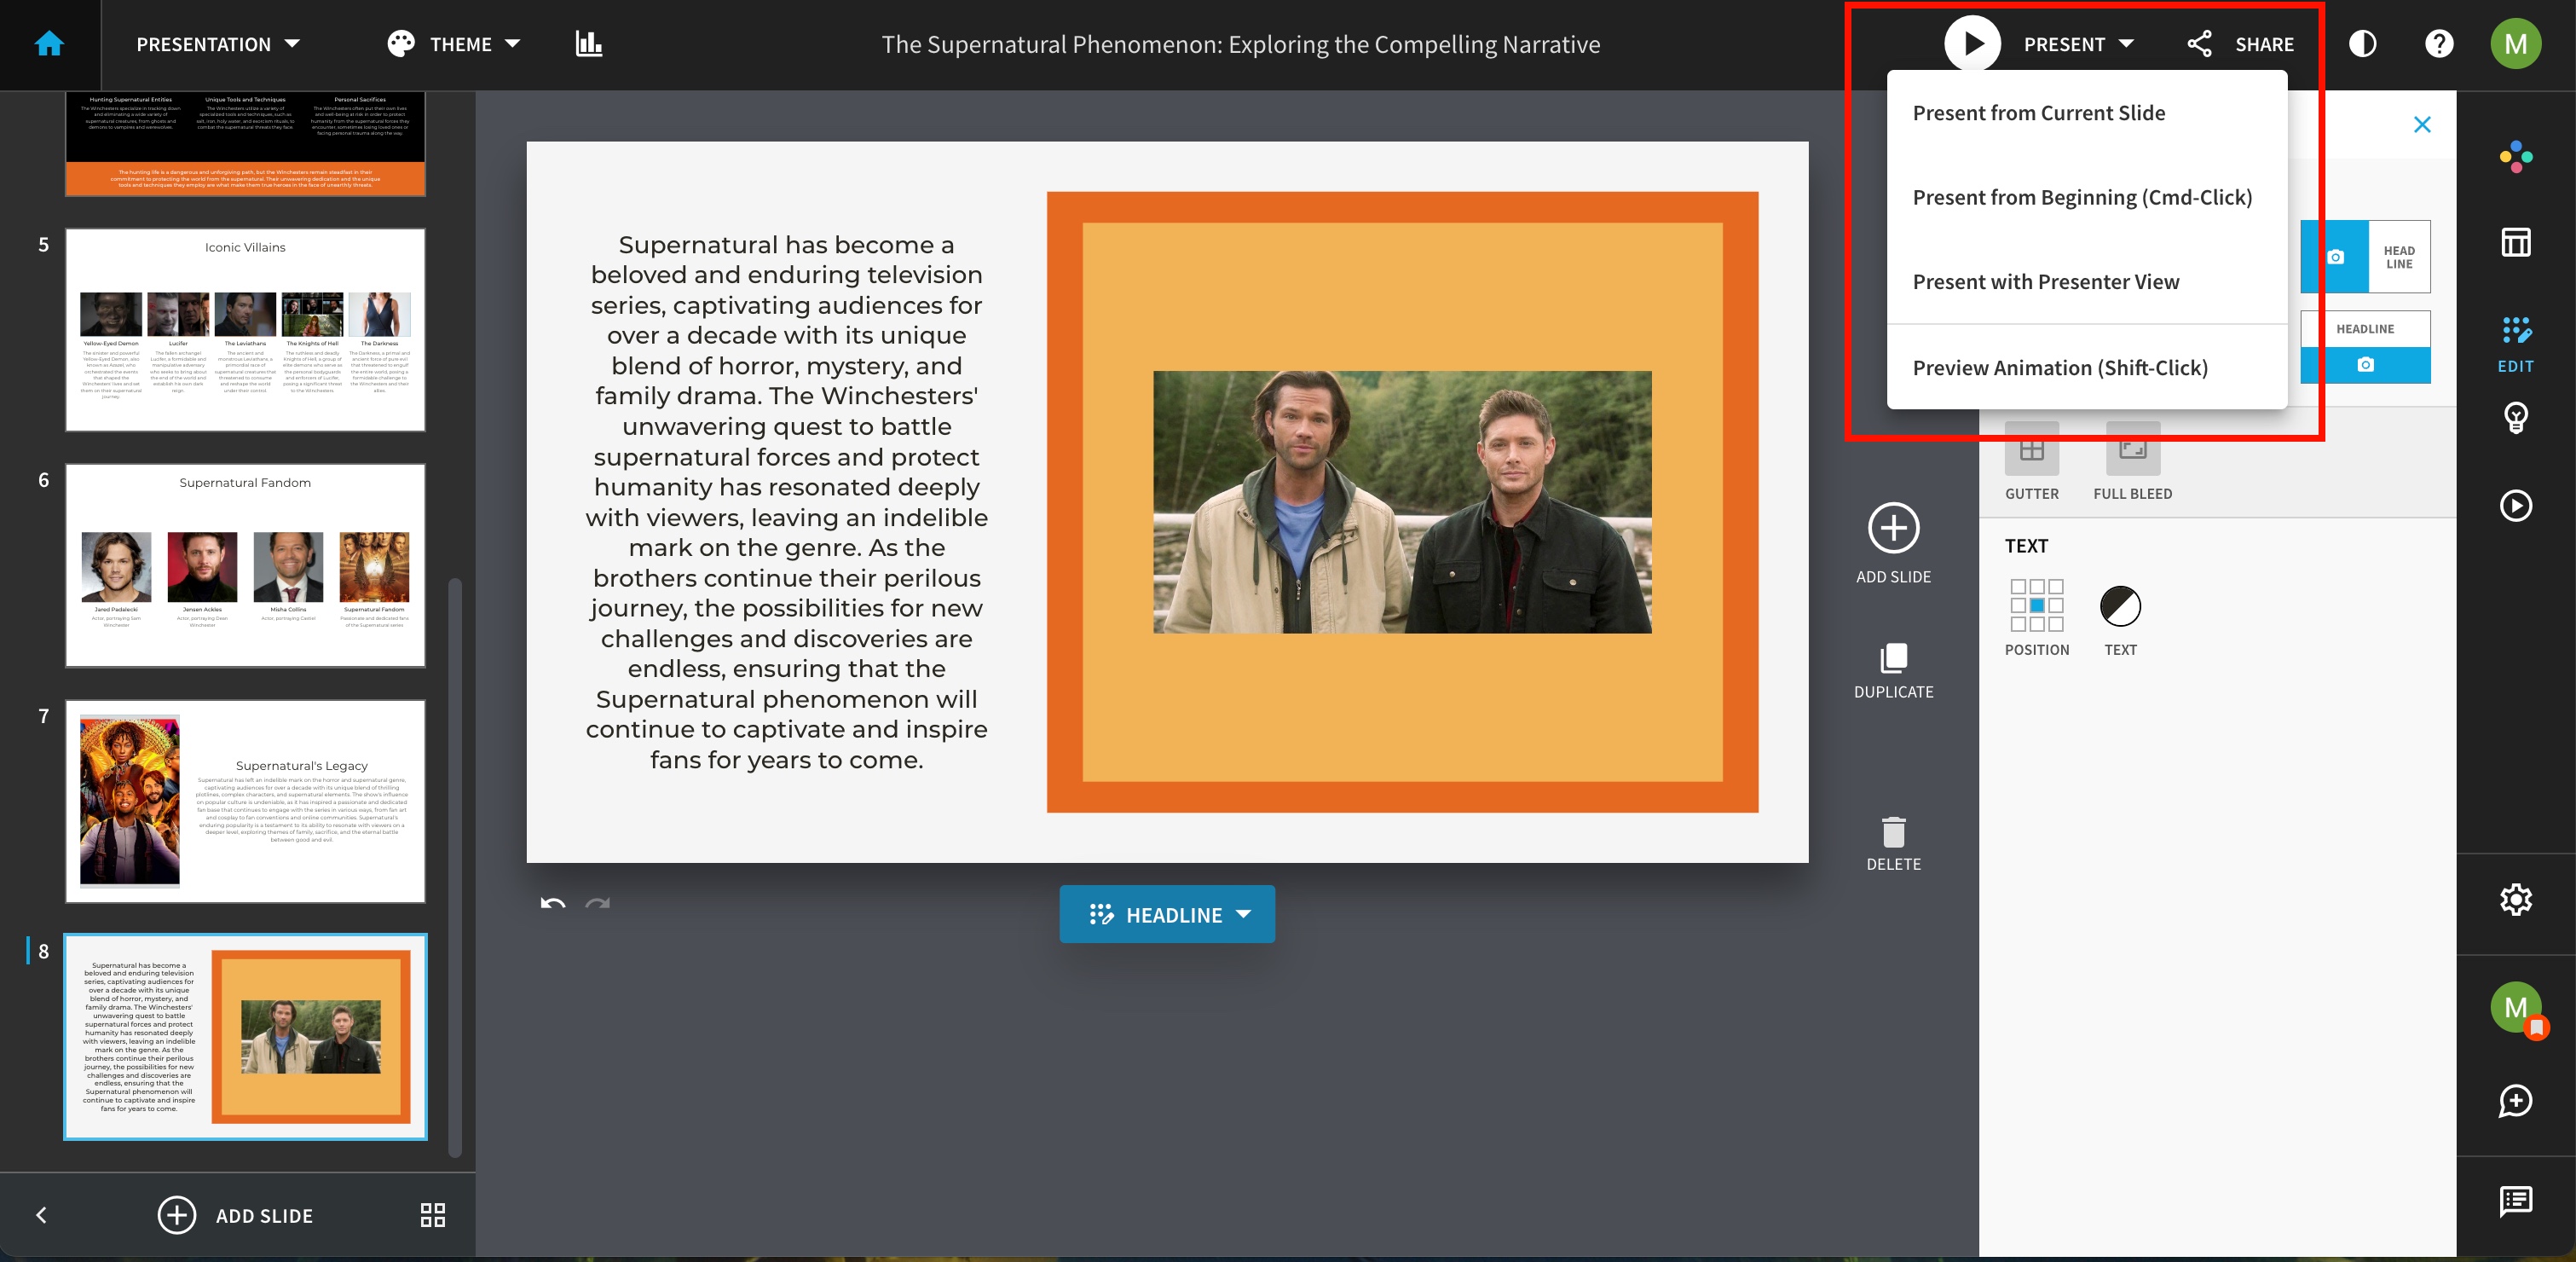Toggle the FULL BLEED option

tap(2132, 462)
